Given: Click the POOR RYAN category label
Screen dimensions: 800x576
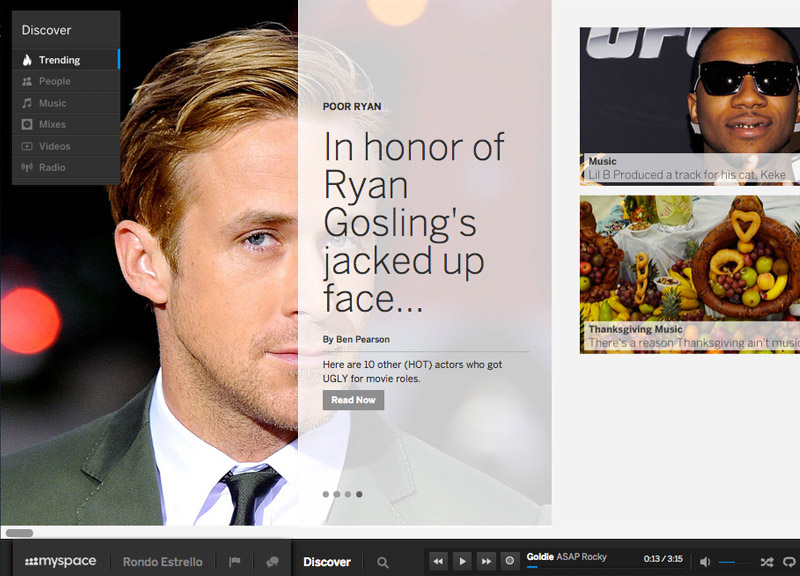Looking at the screenshot, I should pos(352,107).
